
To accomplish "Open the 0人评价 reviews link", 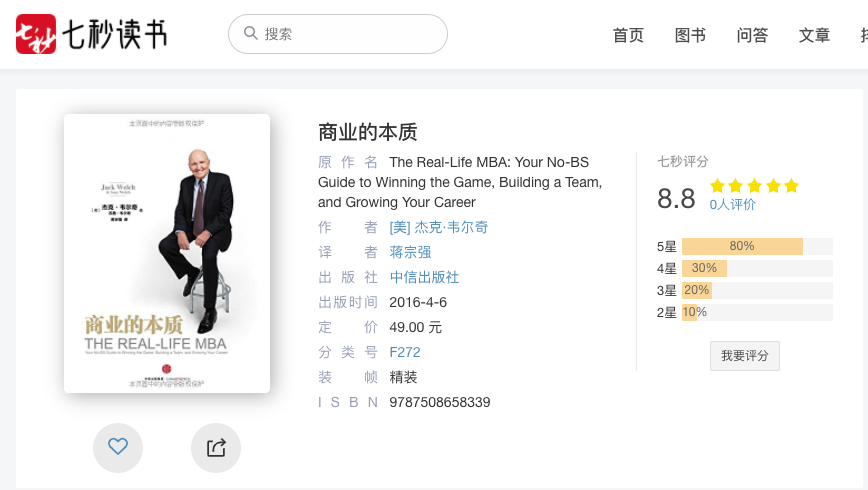I will click(732, 205).
